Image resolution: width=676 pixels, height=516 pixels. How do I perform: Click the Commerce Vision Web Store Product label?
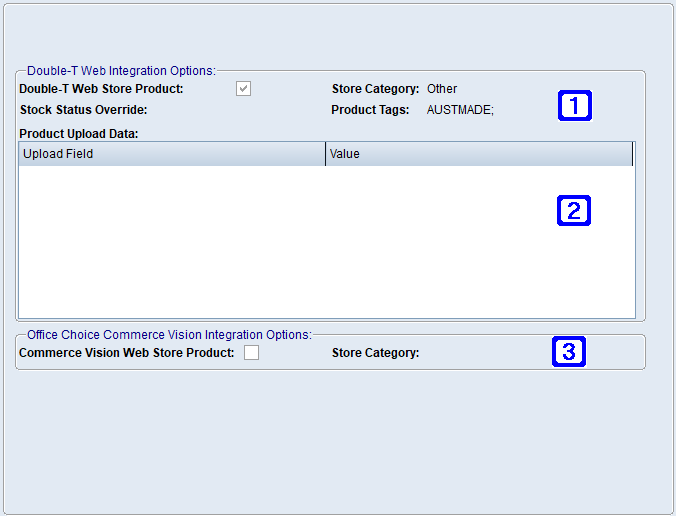click(x=127, y=353)
